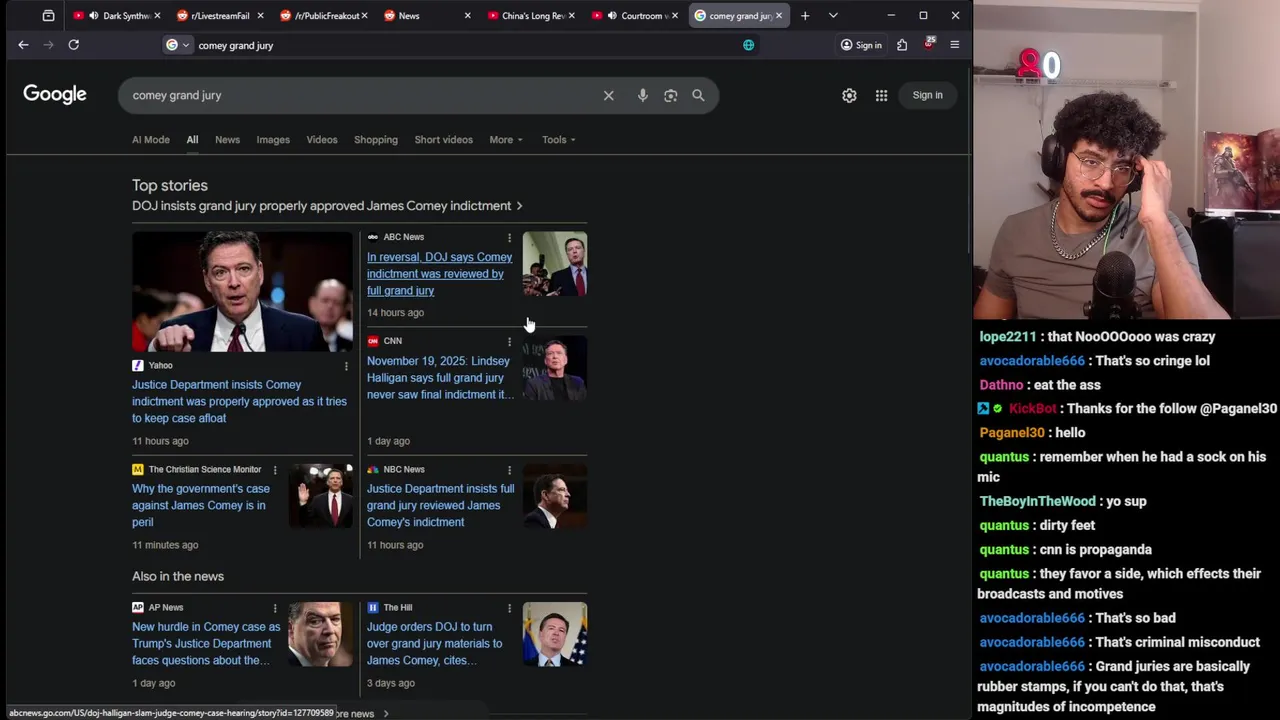This screenshot has width=1280, height=720.
Task: Open CNN Lindsey Halligan article link
Action: pos(440,378)
